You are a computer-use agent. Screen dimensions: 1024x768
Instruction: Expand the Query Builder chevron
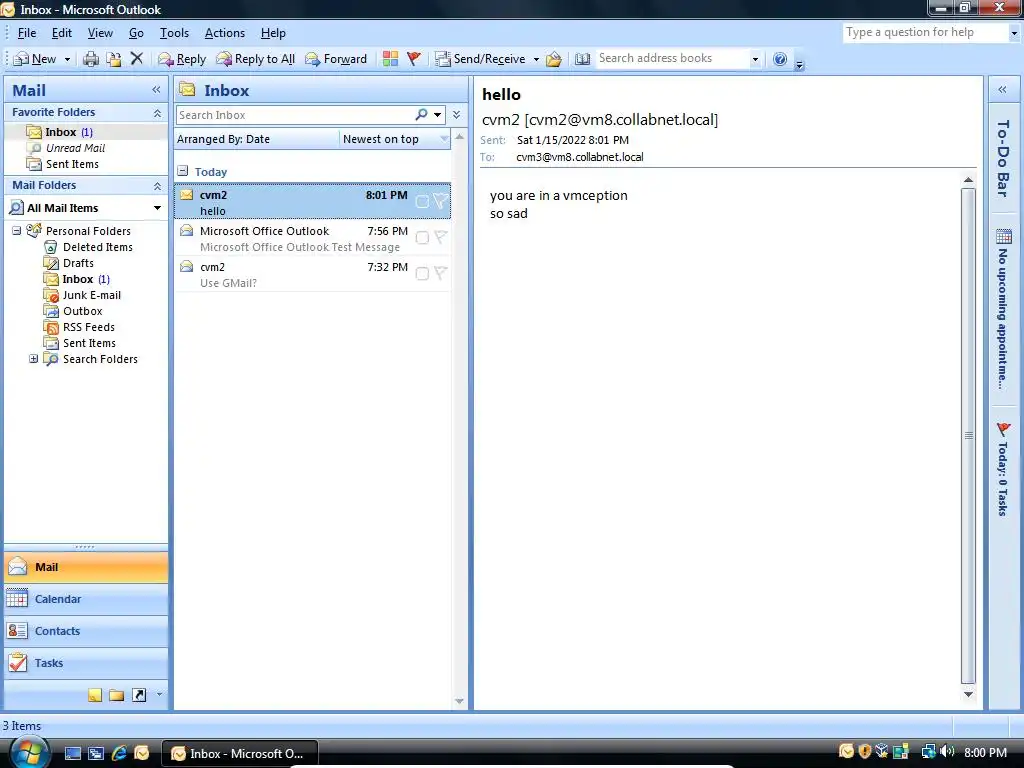click(456, 115)
